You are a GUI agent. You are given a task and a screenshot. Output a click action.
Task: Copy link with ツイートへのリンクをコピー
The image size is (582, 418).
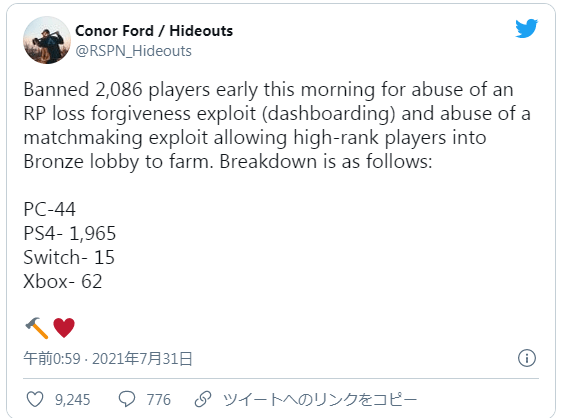[x=320, y=400]
